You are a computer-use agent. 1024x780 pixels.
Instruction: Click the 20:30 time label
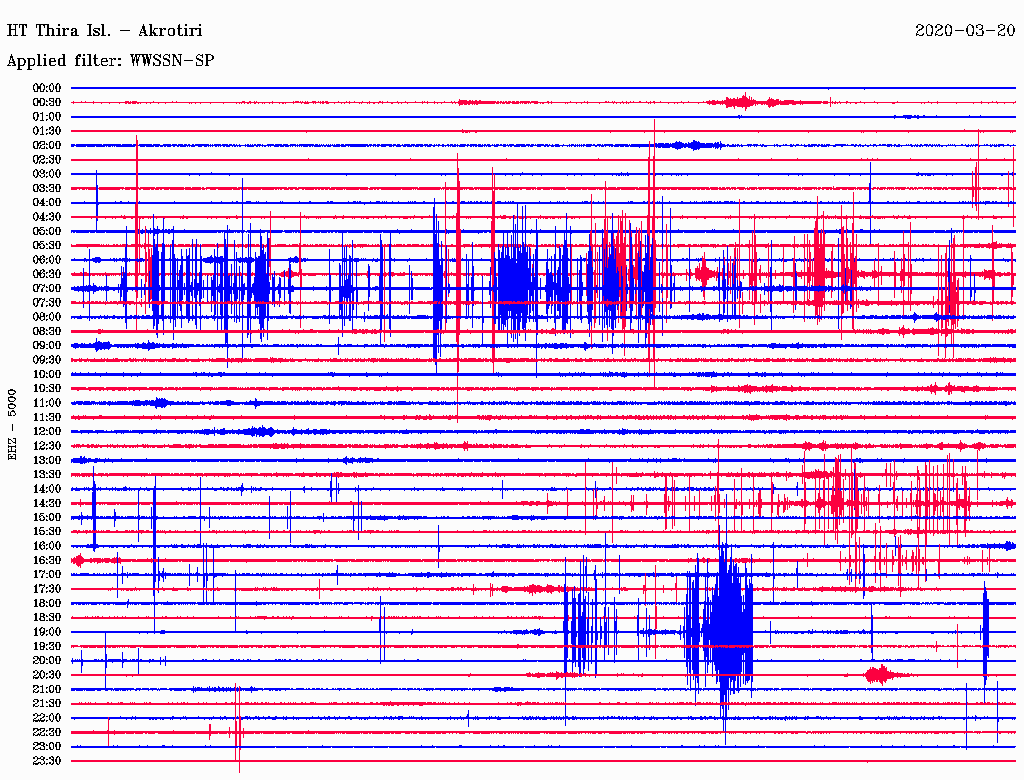pos(47,675)
